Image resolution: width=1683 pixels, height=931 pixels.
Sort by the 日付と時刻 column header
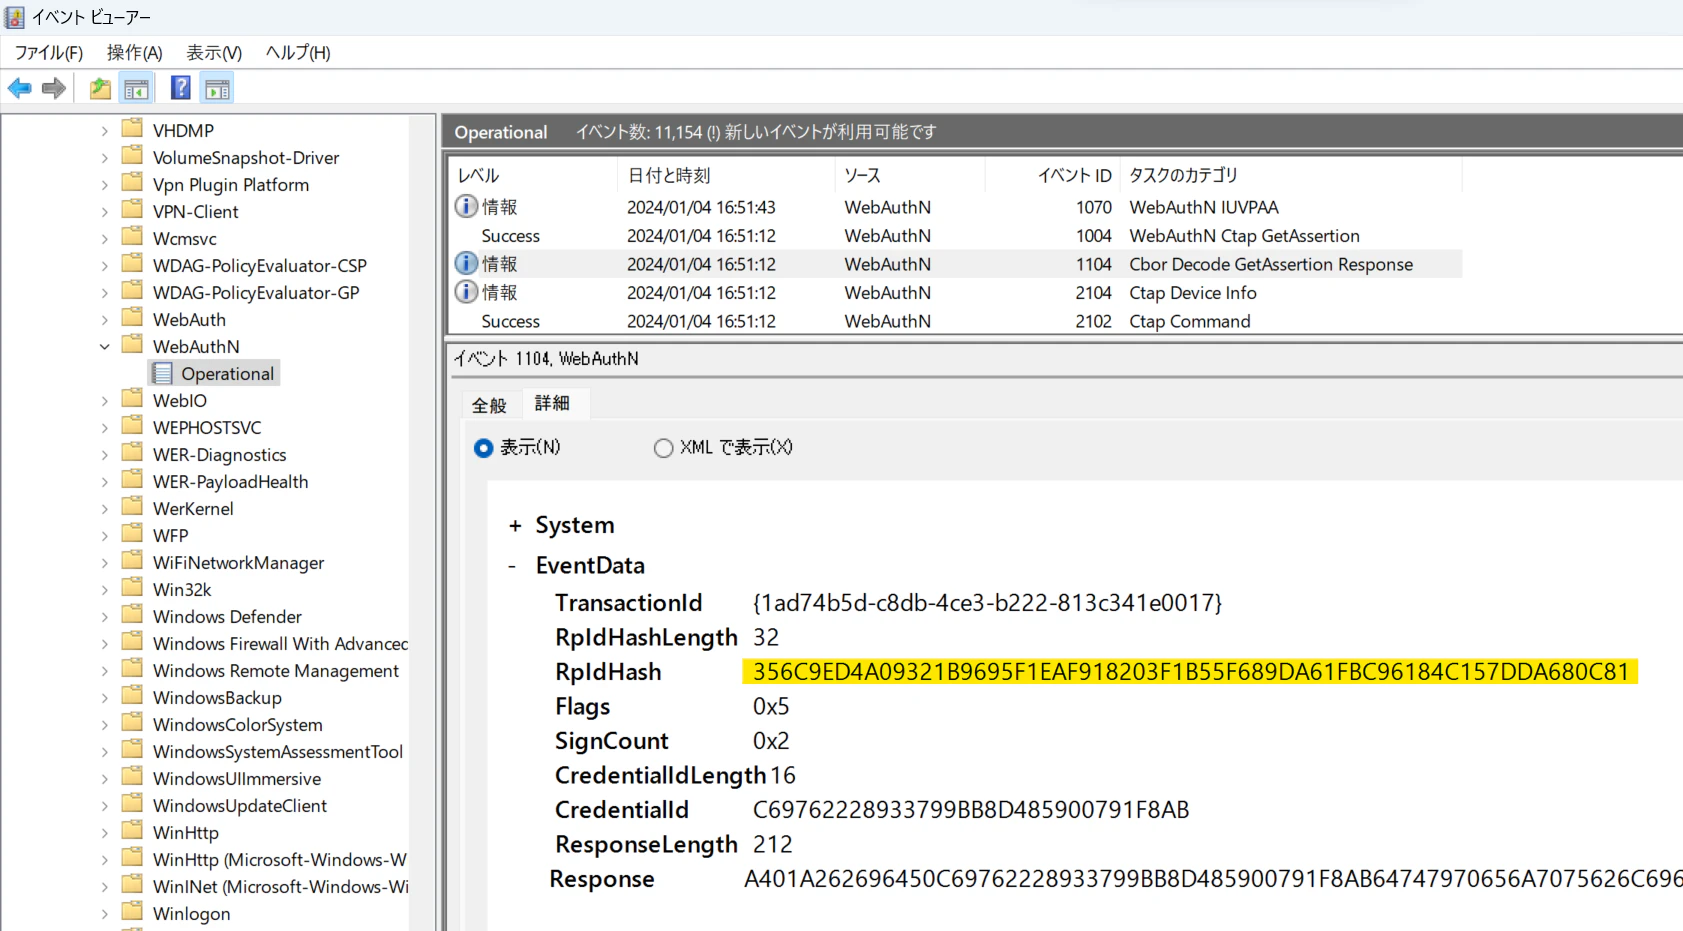726,175
